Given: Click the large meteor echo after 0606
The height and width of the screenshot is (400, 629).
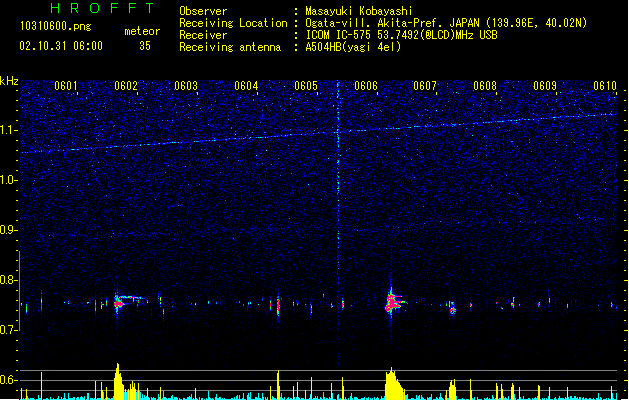Looking at the screenshot, I should click(393, 302).
